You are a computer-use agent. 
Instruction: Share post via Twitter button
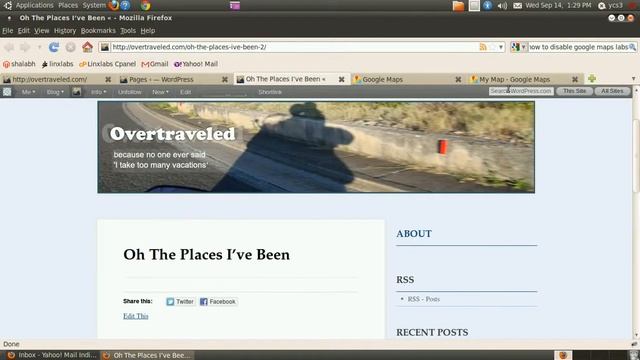(180, 302)
